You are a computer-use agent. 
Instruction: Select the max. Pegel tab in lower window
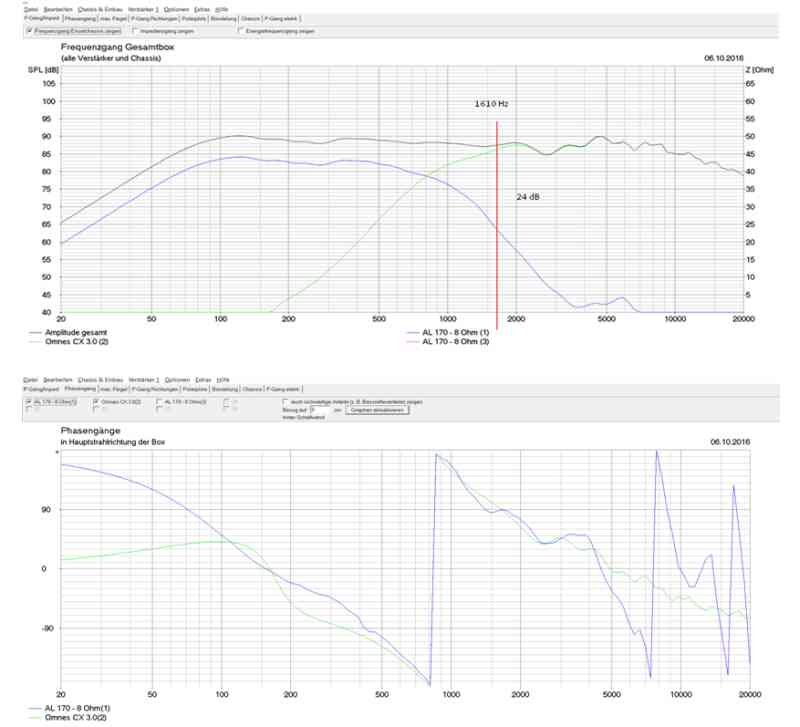(113, 389)
